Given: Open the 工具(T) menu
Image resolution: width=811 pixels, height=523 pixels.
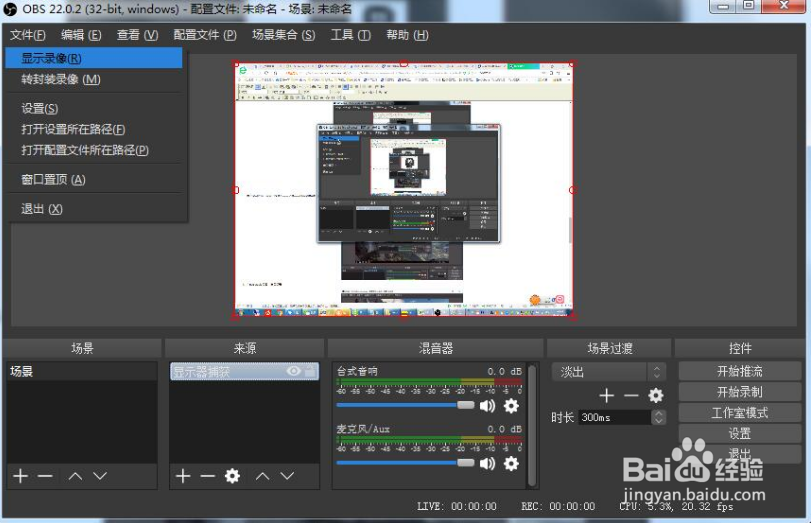Looking at the screenshot, I should [x=351, y=35].
